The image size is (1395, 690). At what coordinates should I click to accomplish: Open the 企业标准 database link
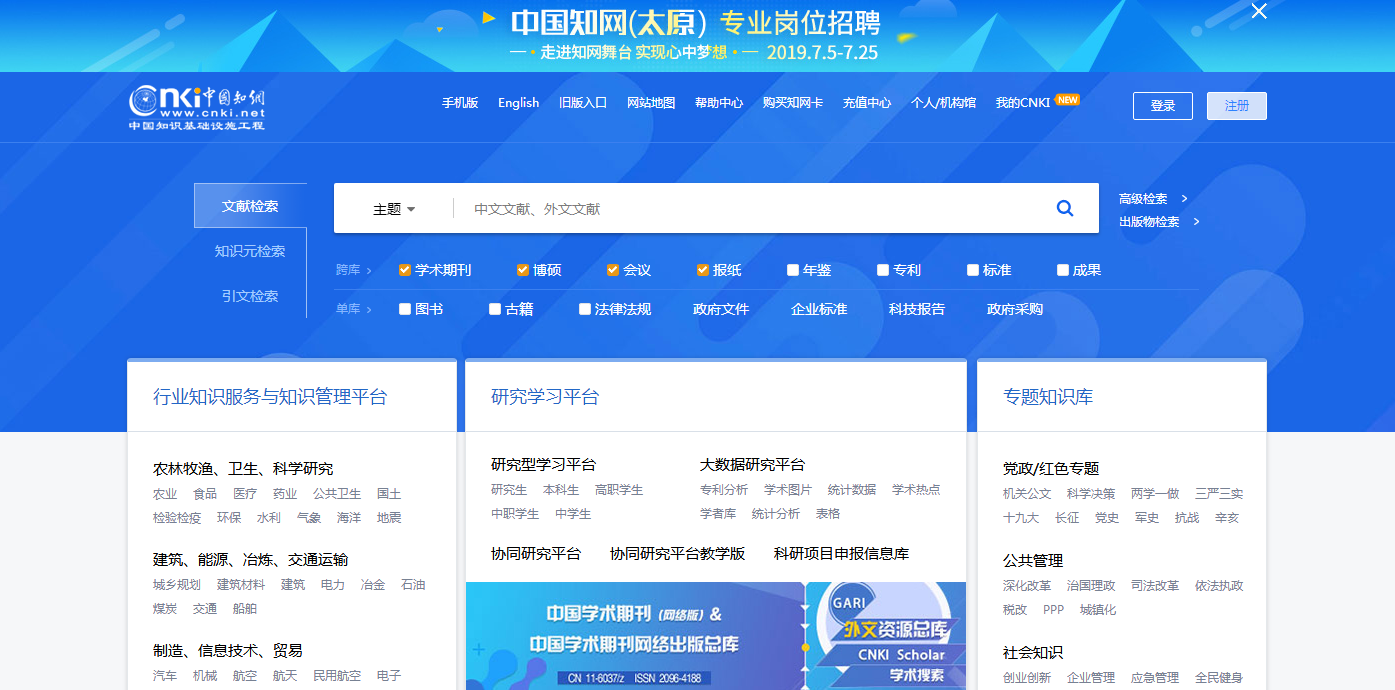point(819,309)
